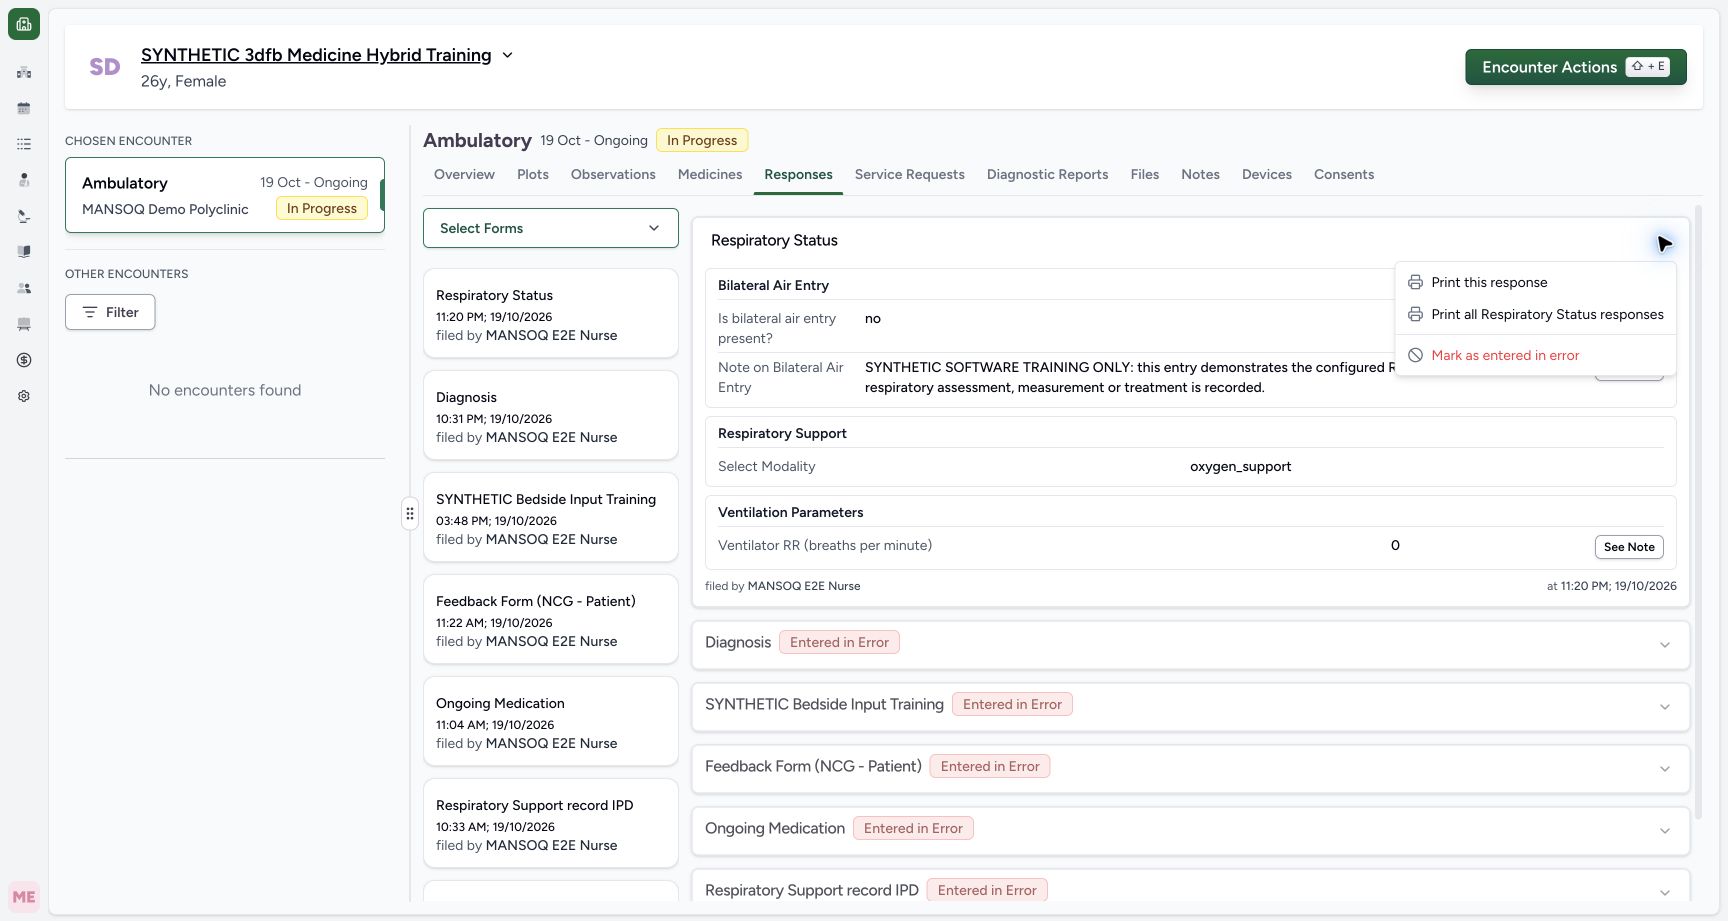Open the chevron beside the patient name

click(507, 55)
